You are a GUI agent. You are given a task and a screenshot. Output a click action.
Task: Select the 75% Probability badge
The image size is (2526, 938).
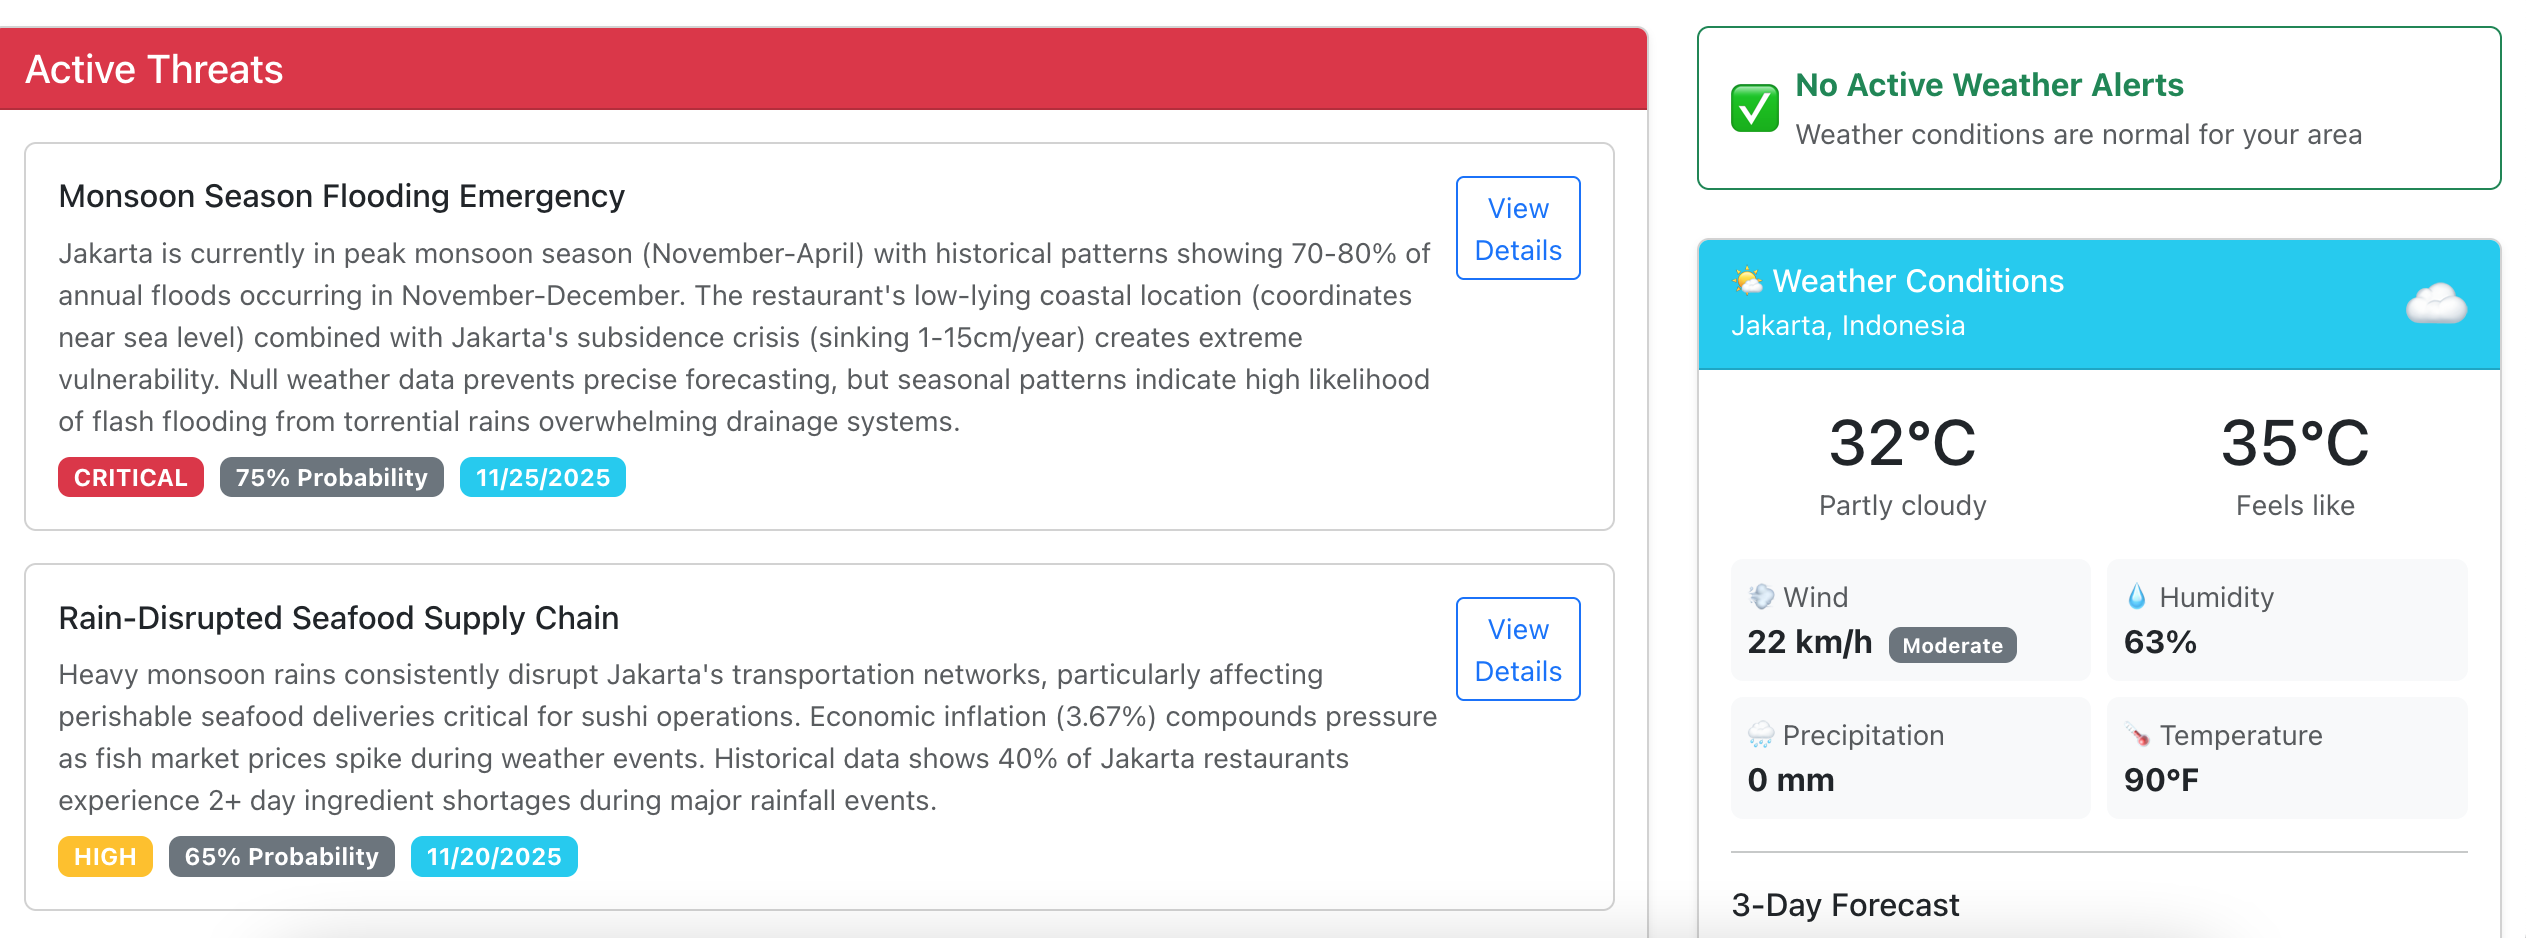332,478
